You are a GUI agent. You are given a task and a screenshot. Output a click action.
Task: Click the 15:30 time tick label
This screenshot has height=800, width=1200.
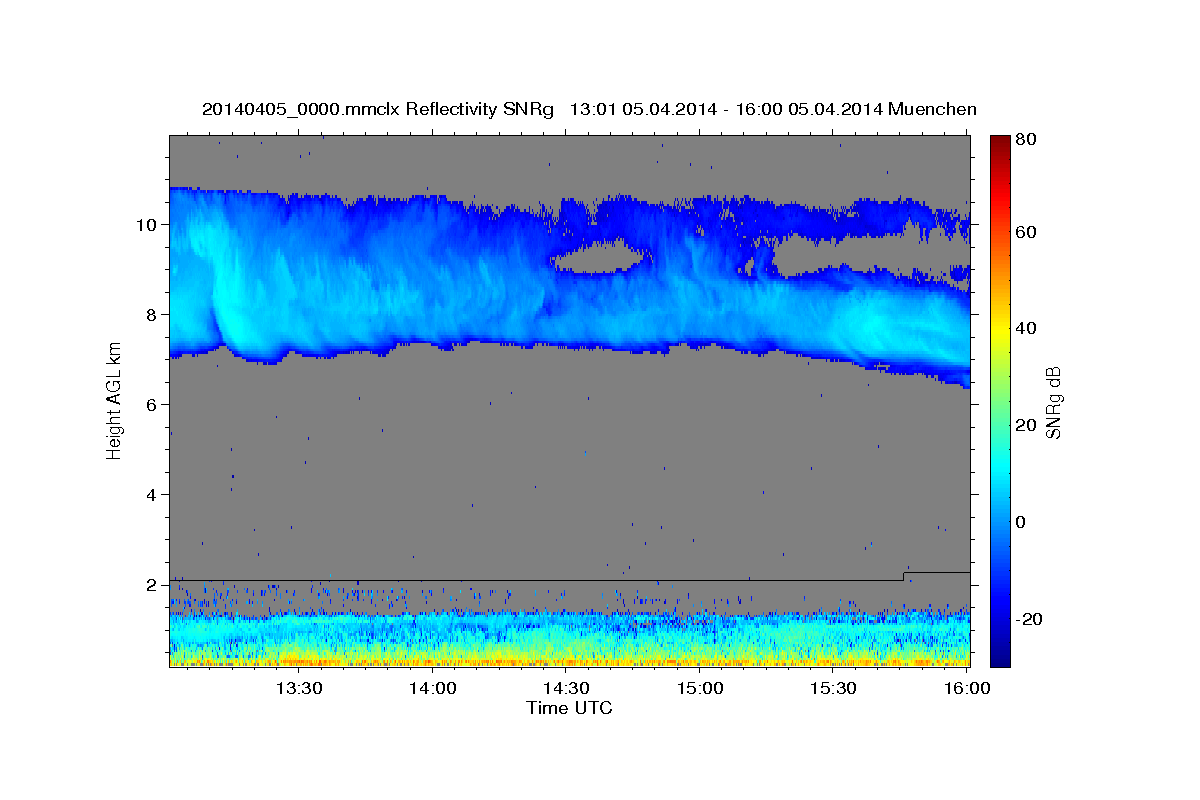tap(834, 688)
